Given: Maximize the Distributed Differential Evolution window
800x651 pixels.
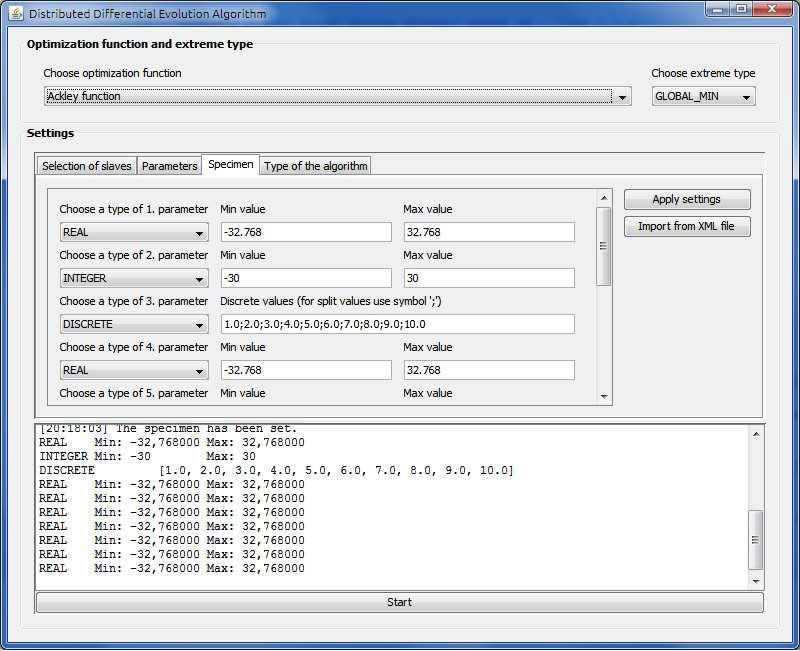Looking at the screenshot, I should (x=741, y=10).
